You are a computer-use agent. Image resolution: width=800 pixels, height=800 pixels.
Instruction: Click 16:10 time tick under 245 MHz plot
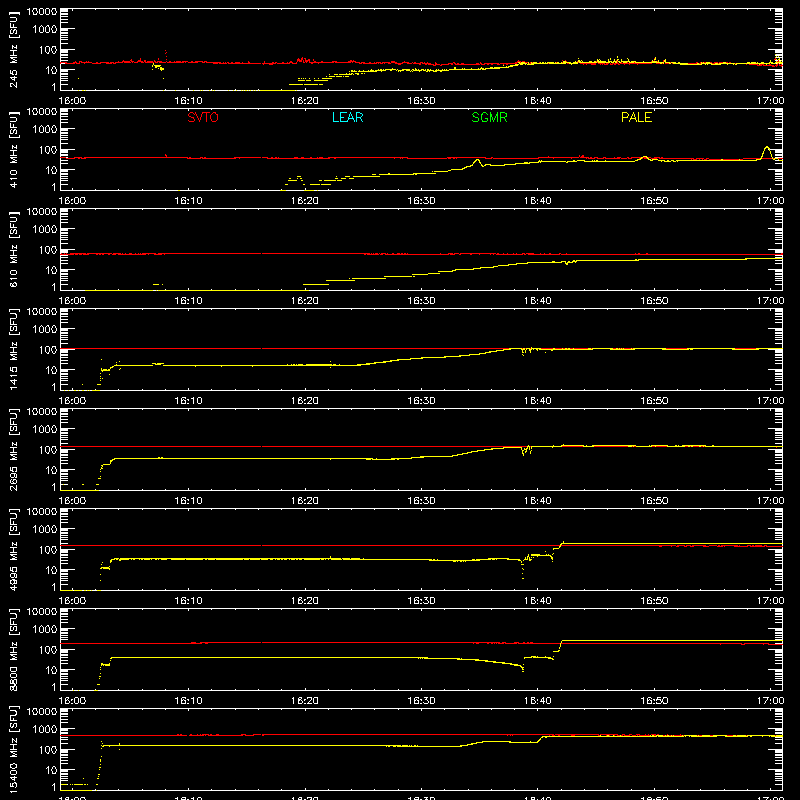click(x=188, y=101)
